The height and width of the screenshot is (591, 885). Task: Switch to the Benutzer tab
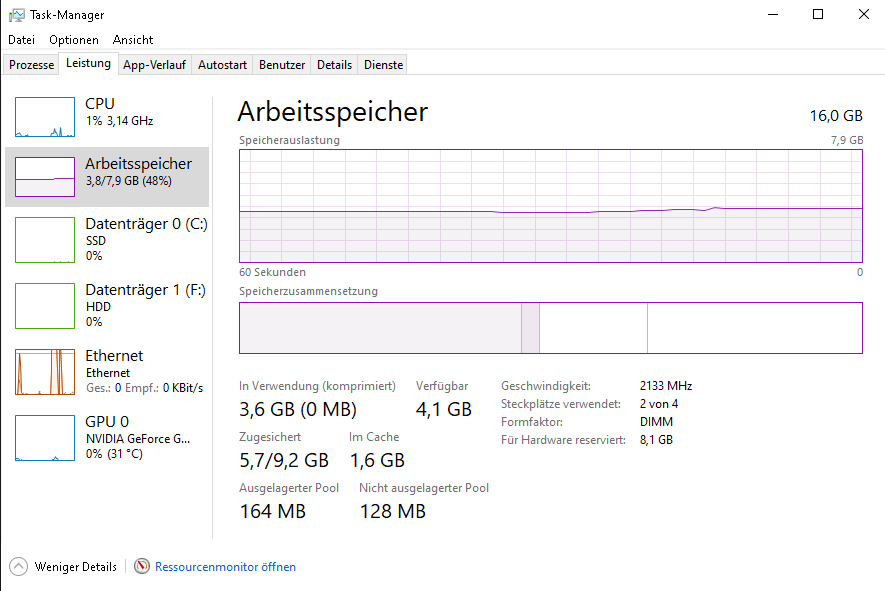[282, 65]
